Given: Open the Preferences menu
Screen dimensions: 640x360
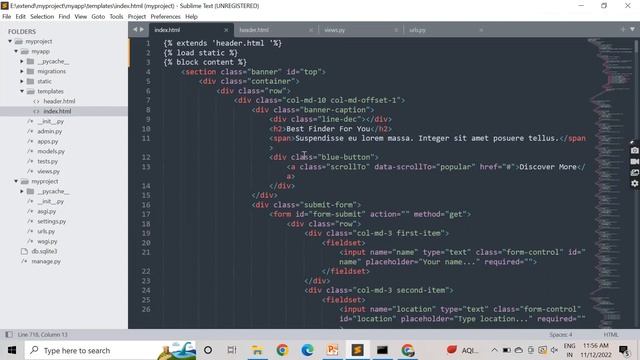Looking at the screenshot, I should coord(165,17).
